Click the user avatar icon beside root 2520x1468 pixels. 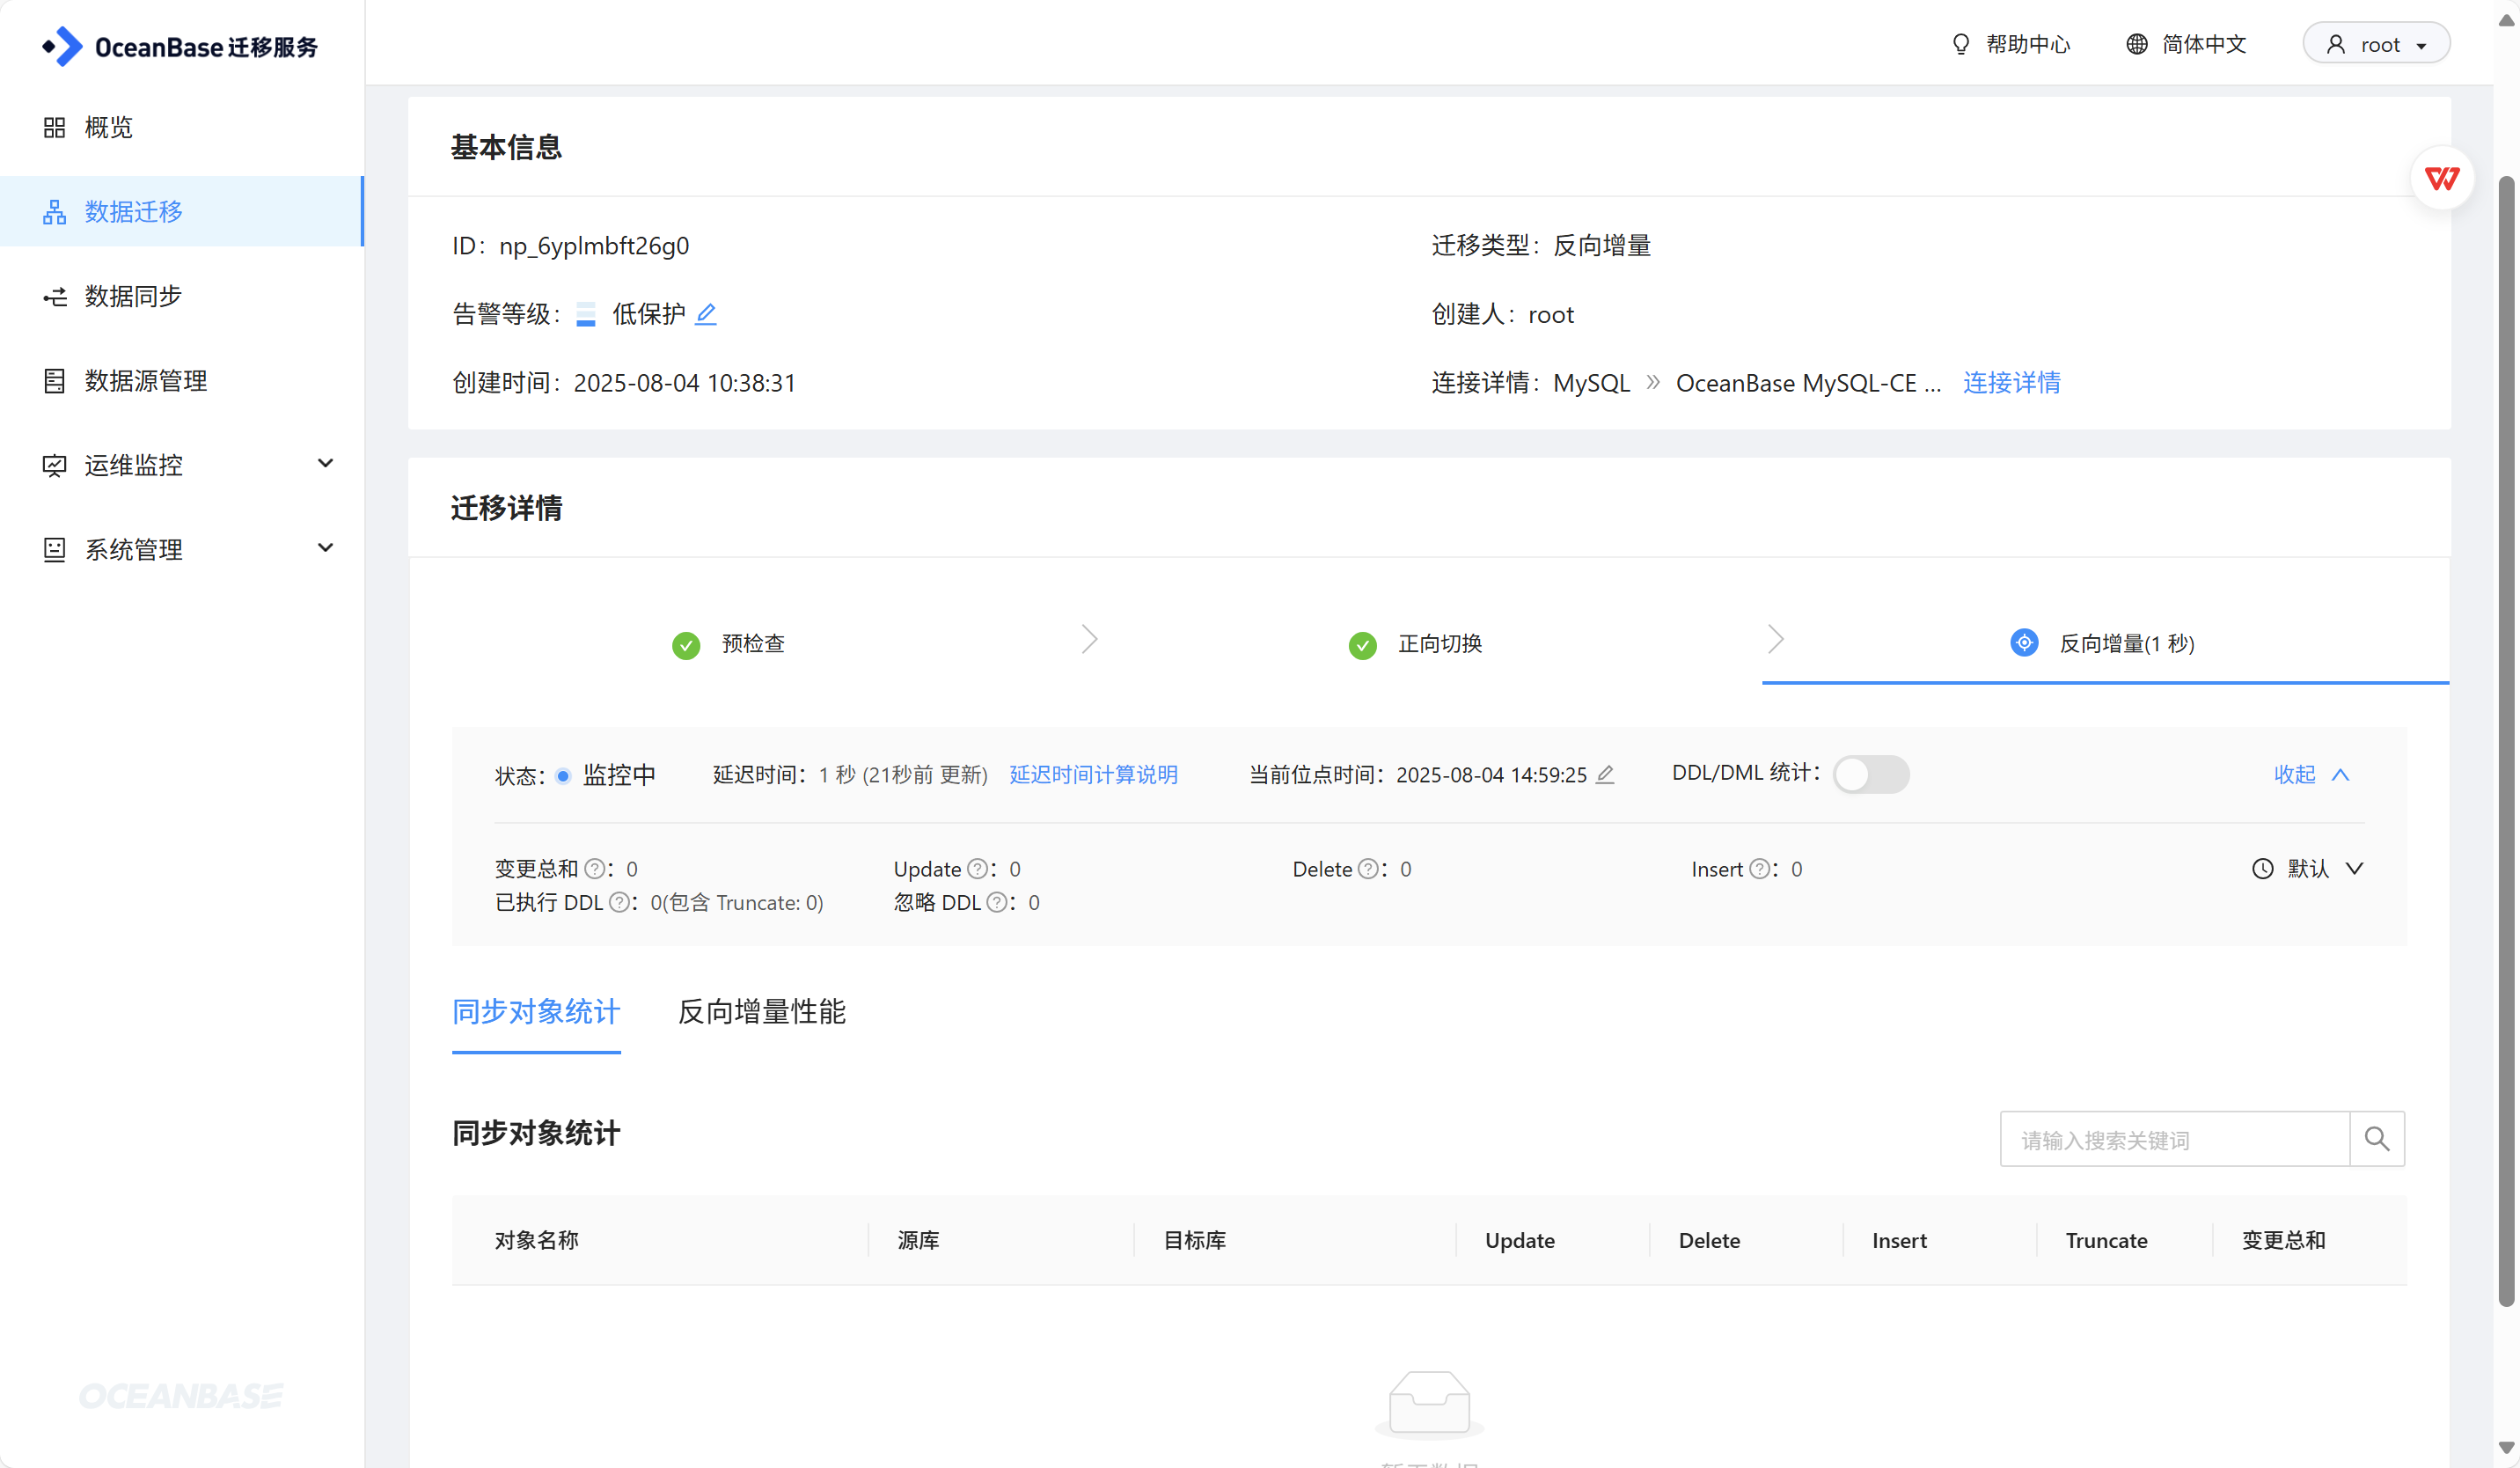click(2336, 44)
